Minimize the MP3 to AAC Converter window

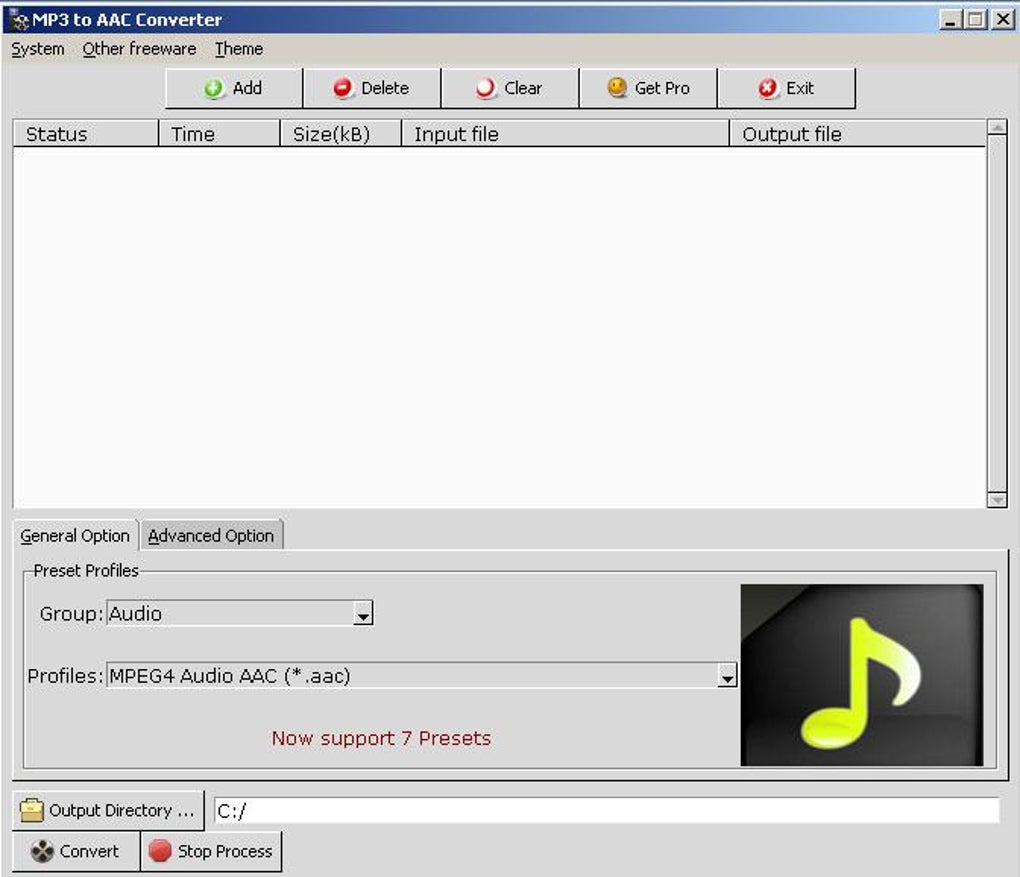tap(950, 20)
